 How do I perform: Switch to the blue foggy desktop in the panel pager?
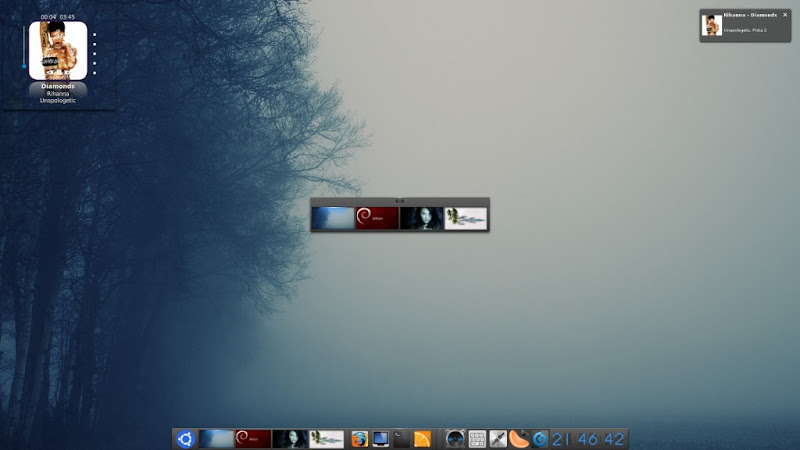216,439
